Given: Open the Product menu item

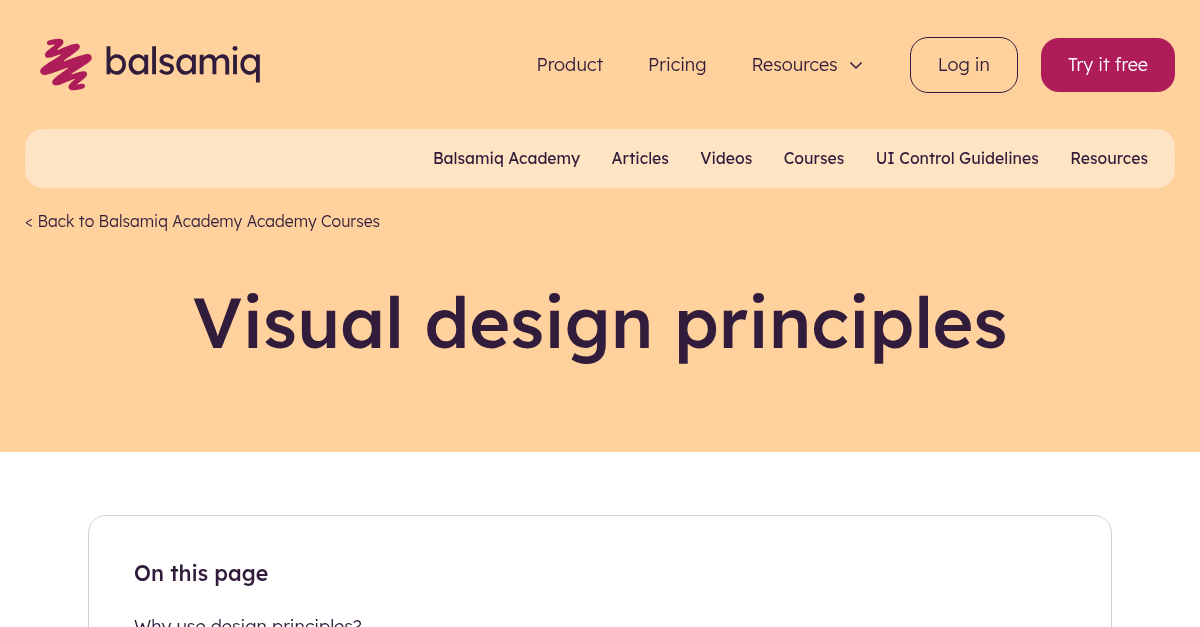Looking at the screenshot, I should point(569,64).
